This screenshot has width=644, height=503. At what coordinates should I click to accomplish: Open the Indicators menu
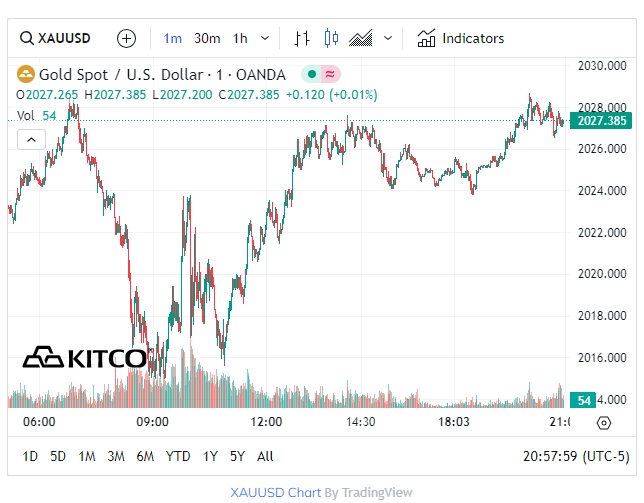click(460, 39)
